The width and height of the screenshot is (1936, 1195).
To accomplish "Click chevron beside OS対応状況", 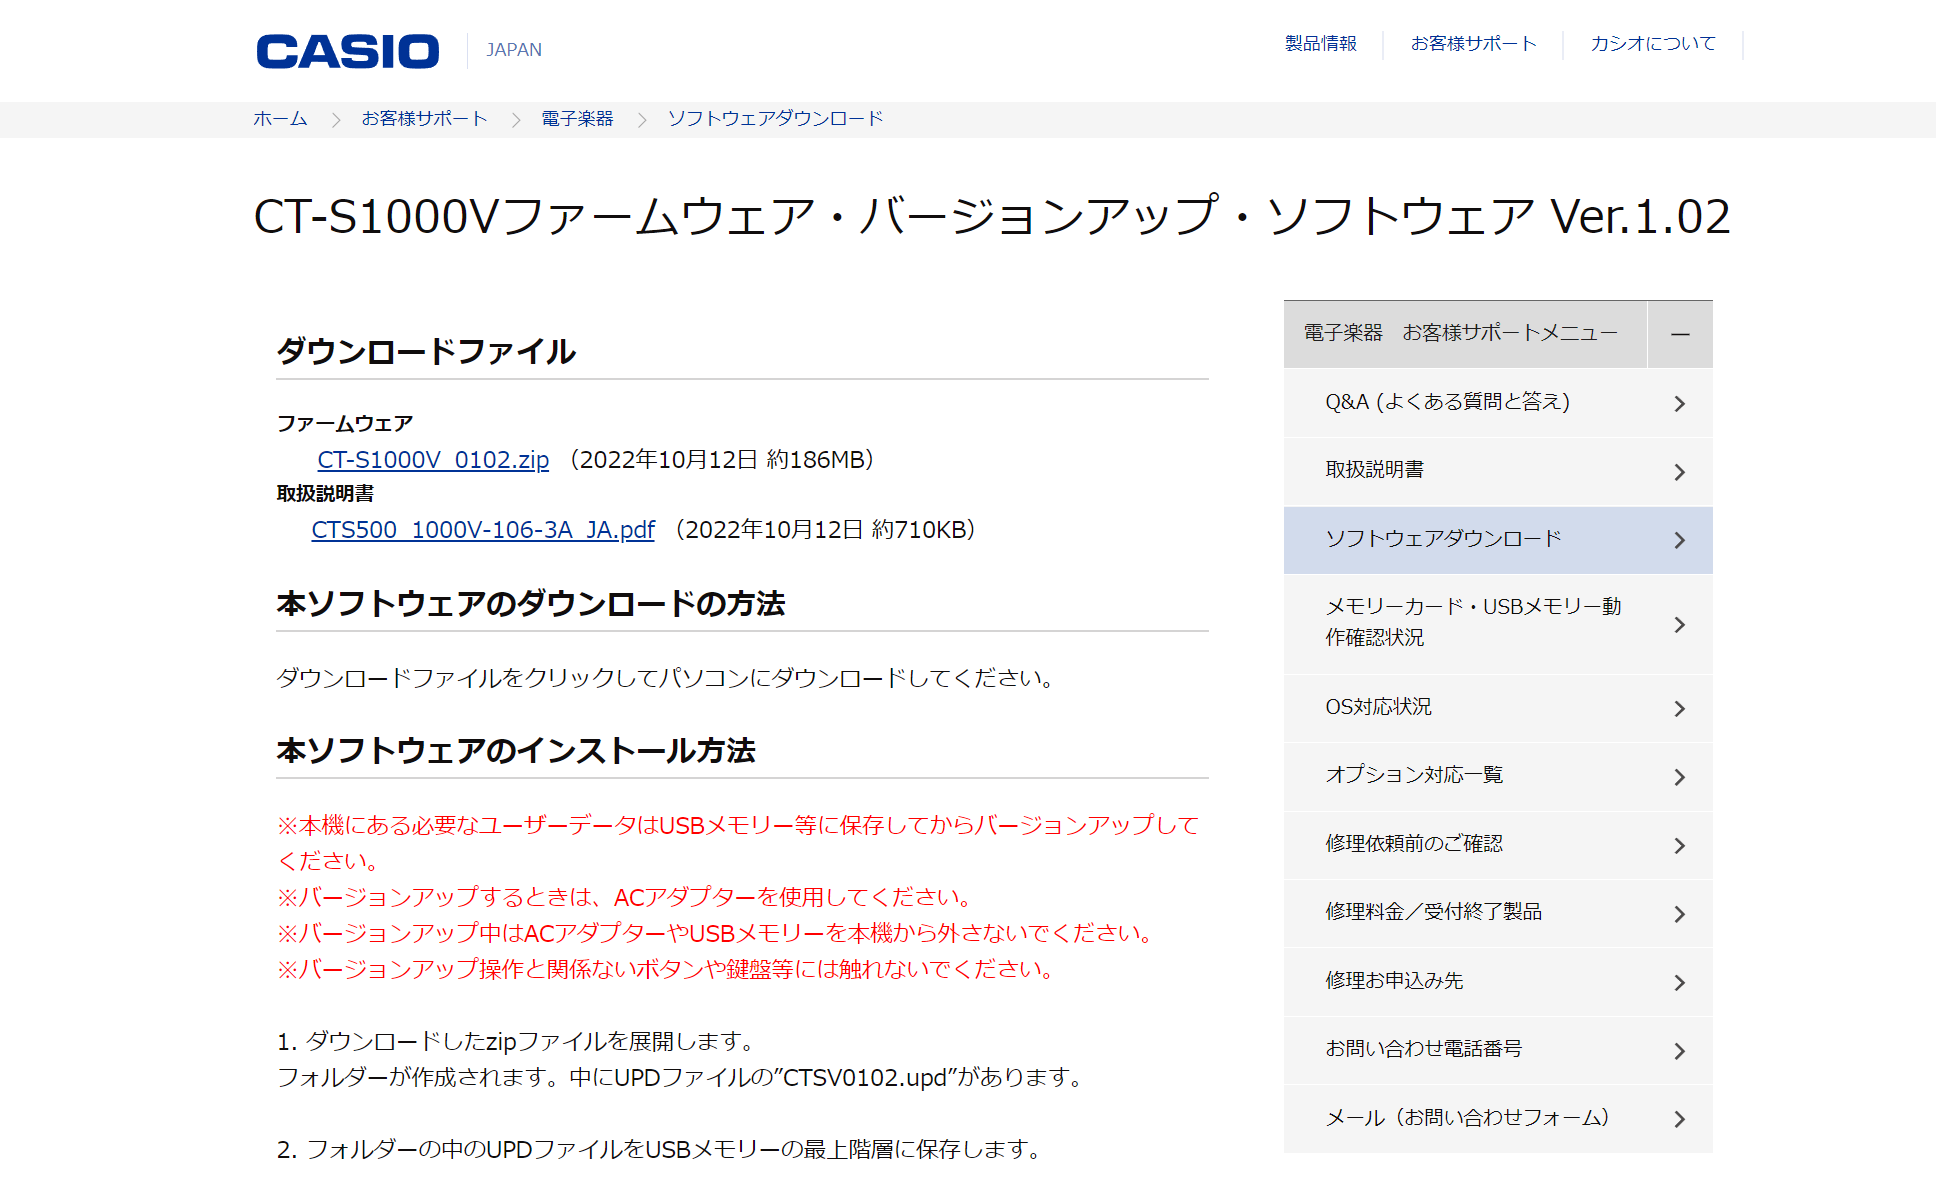I will tap(1679, 708).
